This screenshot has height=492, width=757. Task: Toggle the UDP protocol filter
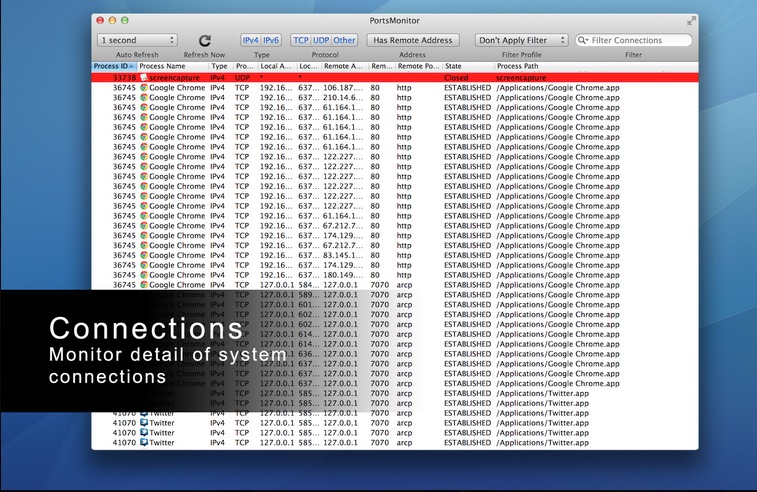[x=321, y=40]
